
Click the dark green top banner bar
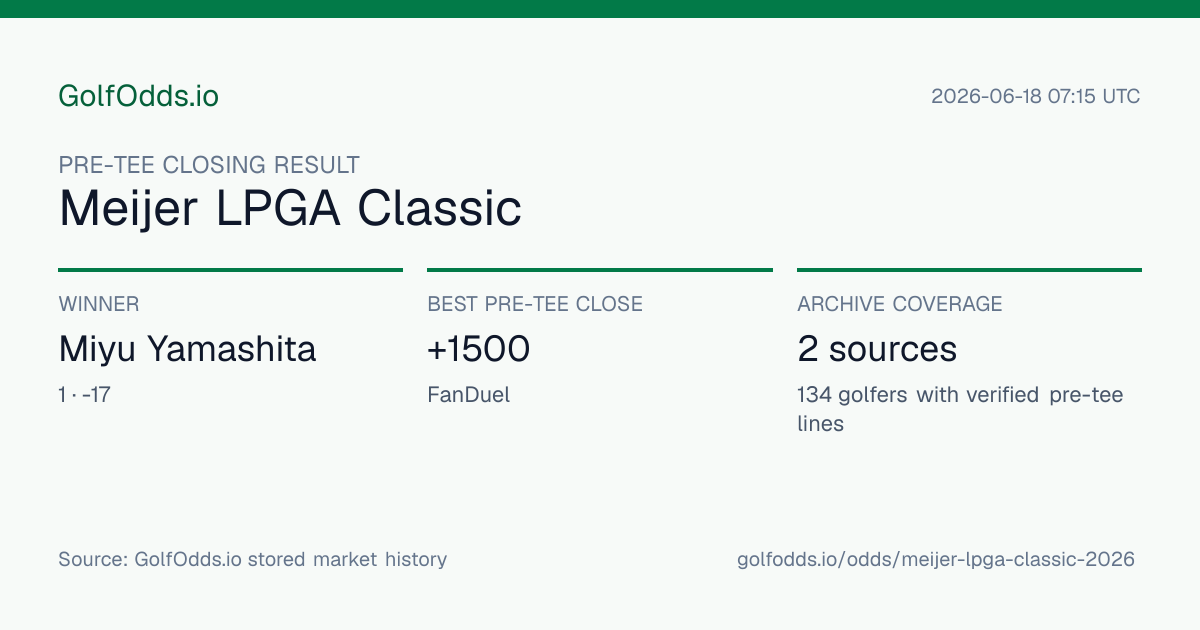coord(600,9)
